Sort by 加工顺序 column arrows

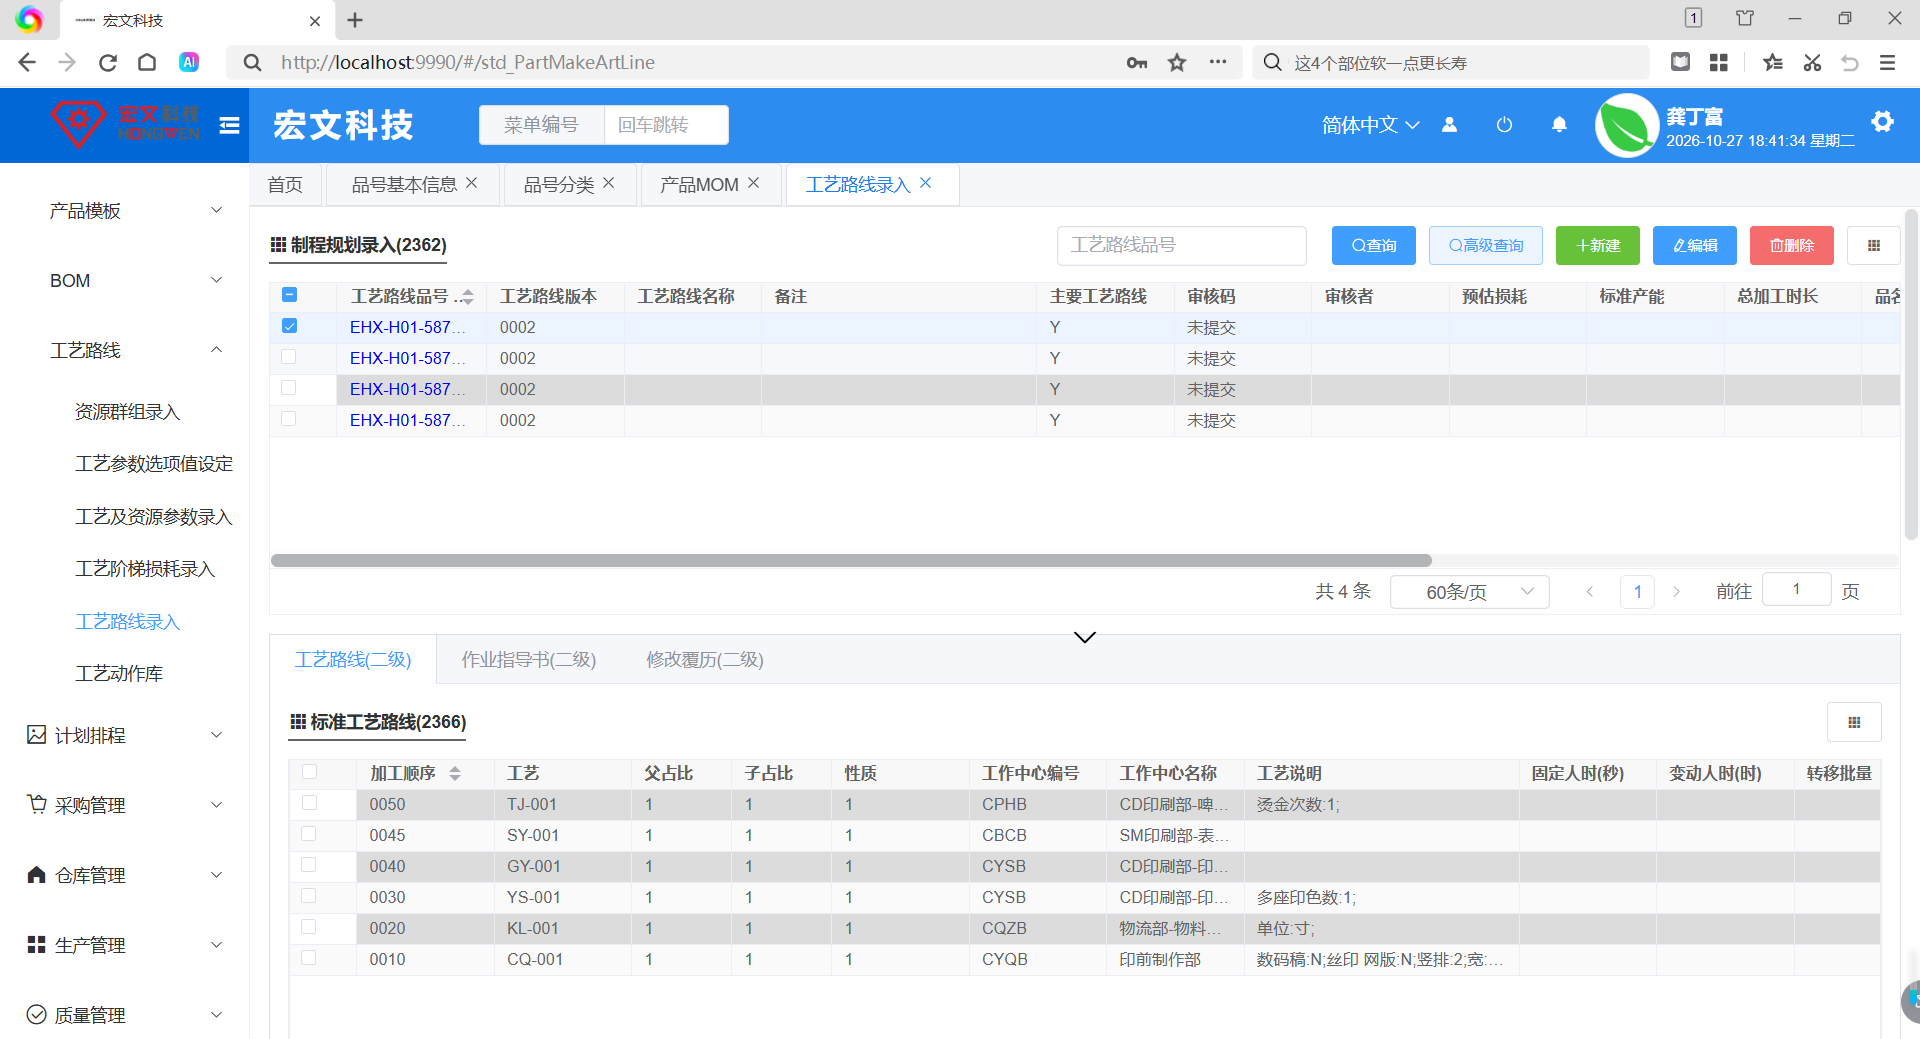(455, 773)
